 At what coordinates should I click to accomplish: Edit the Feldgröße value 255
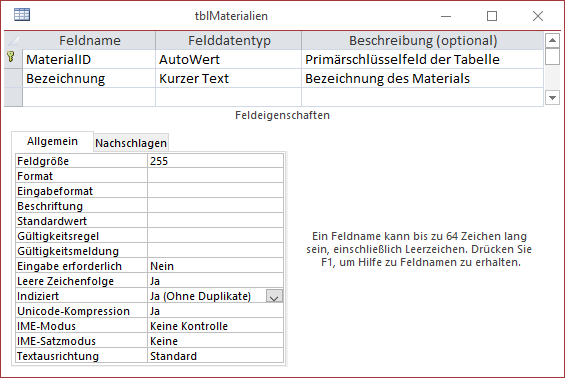[x=215, y=161]
